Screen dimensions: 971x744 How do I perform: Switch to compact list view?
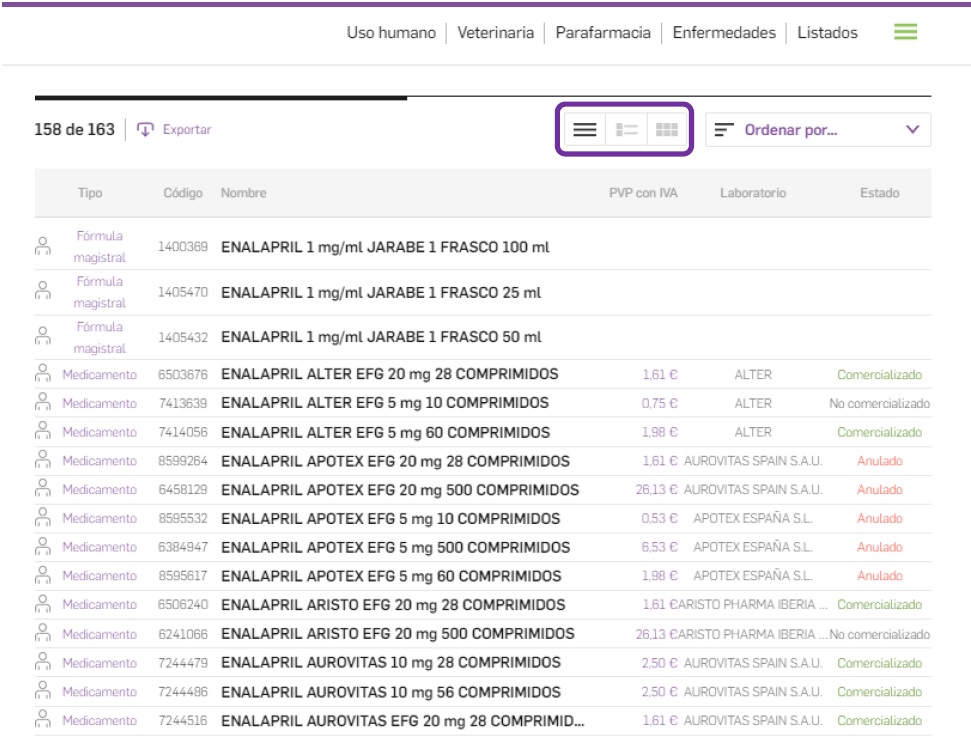[585, 130]
